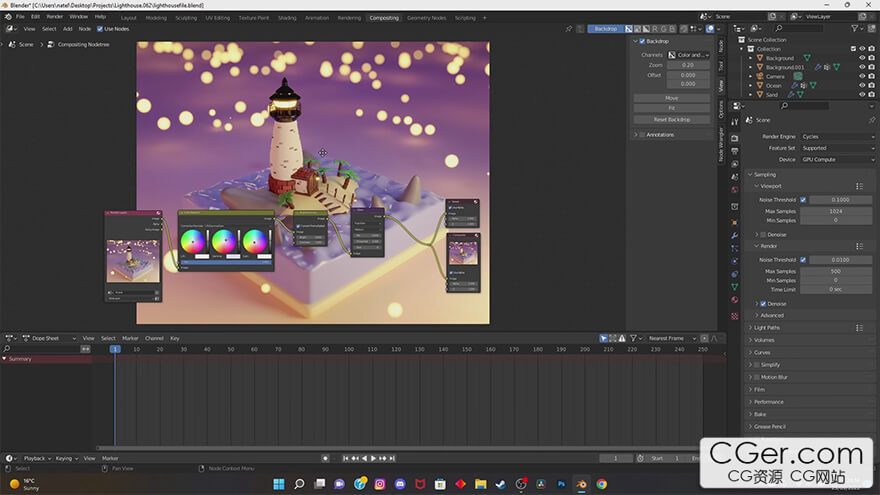The image size is (880, 495).
Task: Hide the Ocean object in viewport
Action: point(862,85)
